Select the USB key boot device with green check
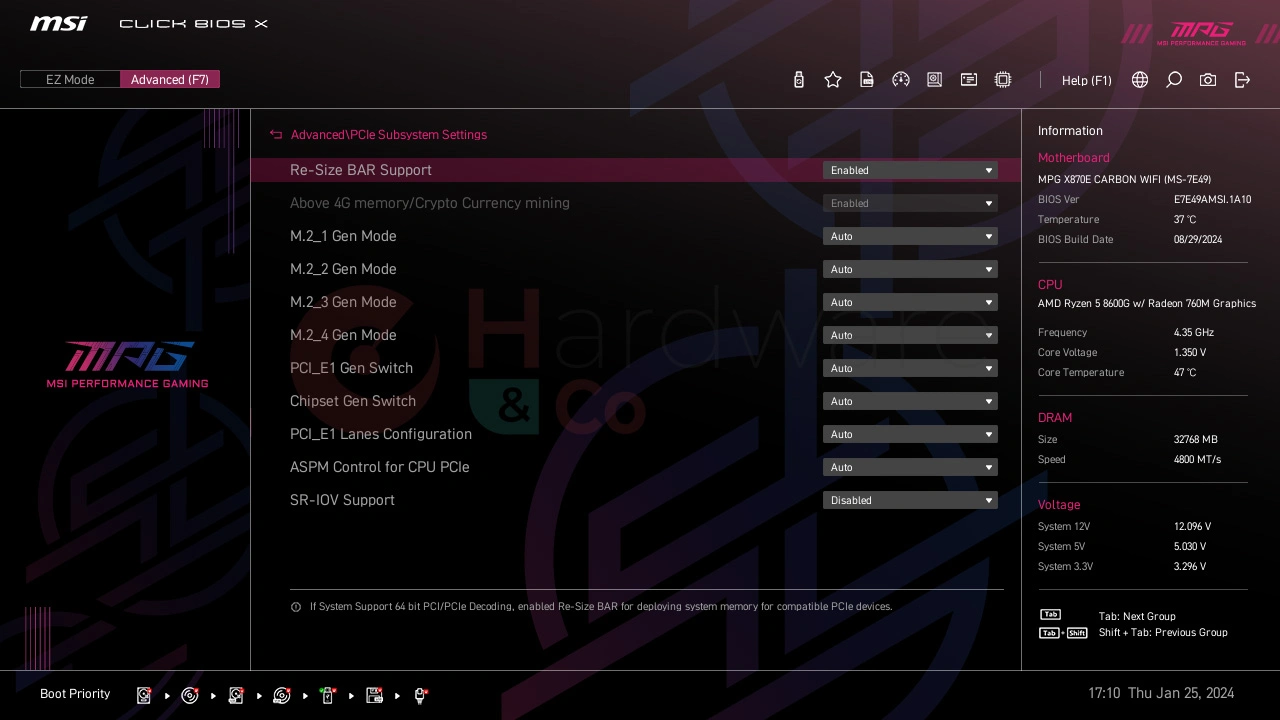Viewport: 1280px width, 720px height. point(328,695)
